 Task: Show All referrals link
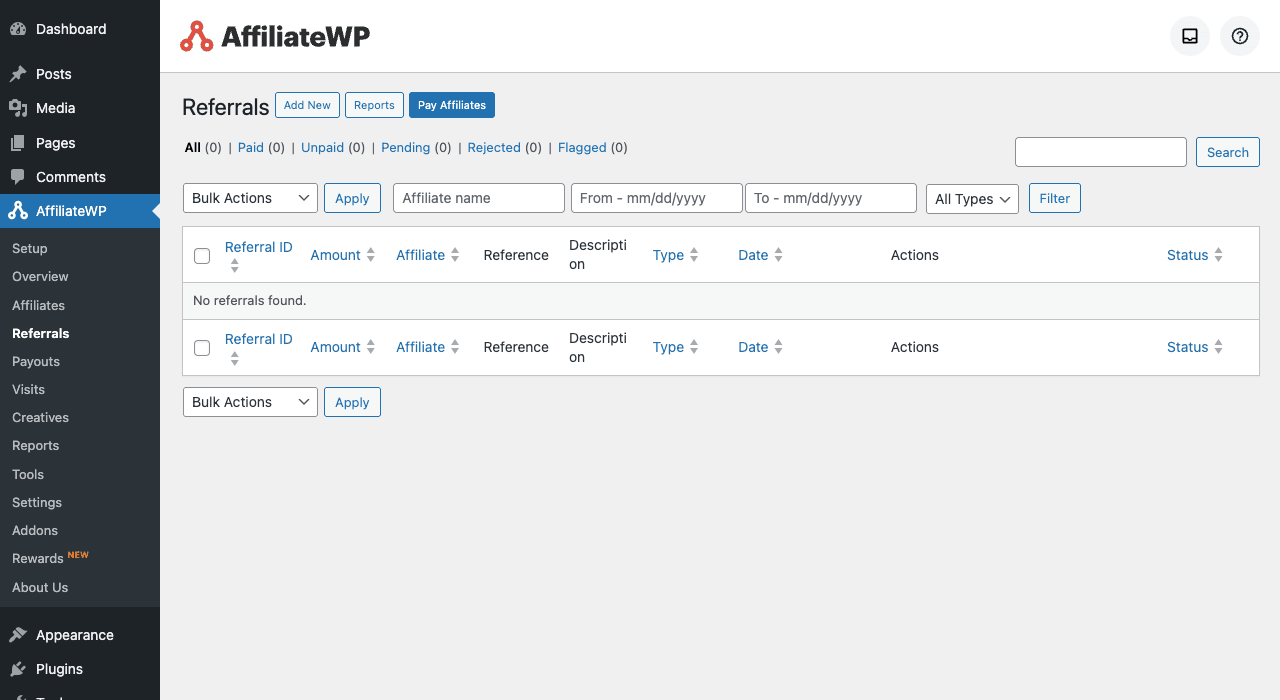click(x=193, y=147)
